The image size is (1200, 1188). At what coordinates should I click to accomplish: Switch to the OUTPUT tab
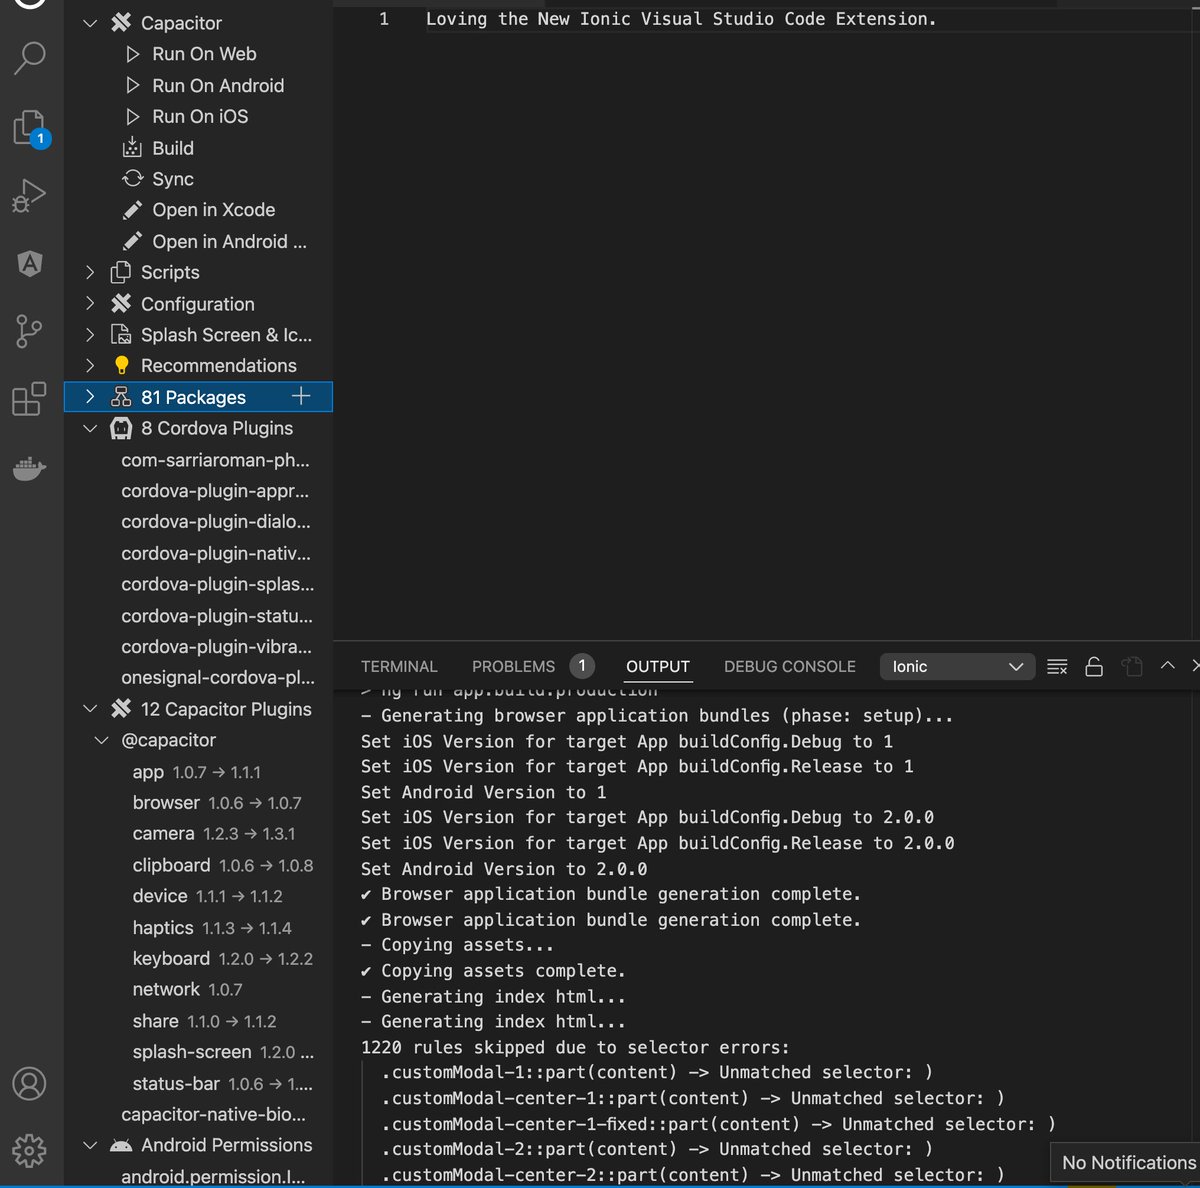pyautogui.click(x=658, y=667)
